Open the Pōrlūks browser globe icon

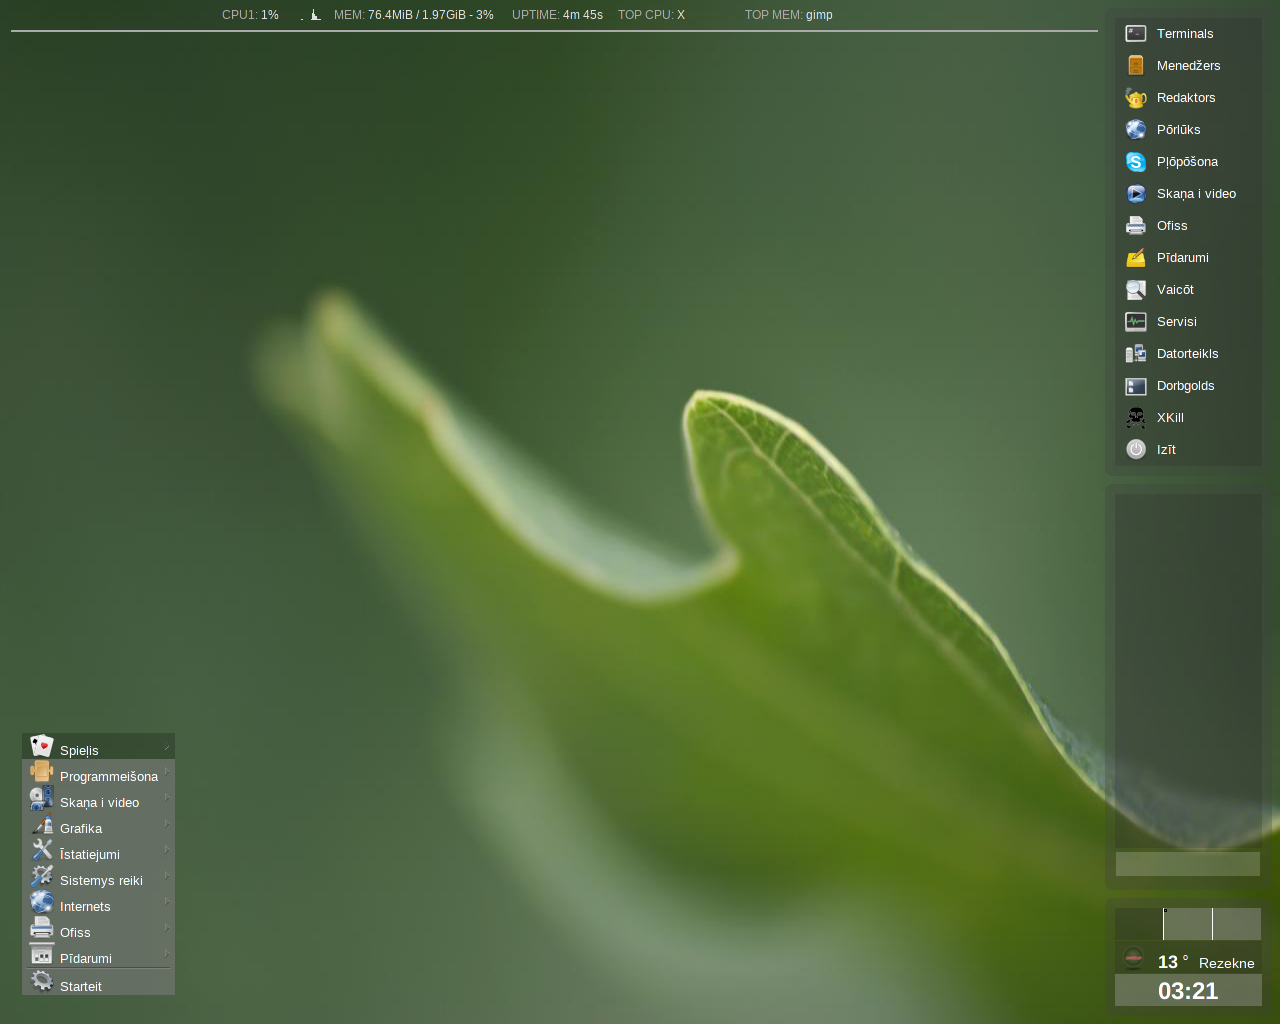point(1136,129)
